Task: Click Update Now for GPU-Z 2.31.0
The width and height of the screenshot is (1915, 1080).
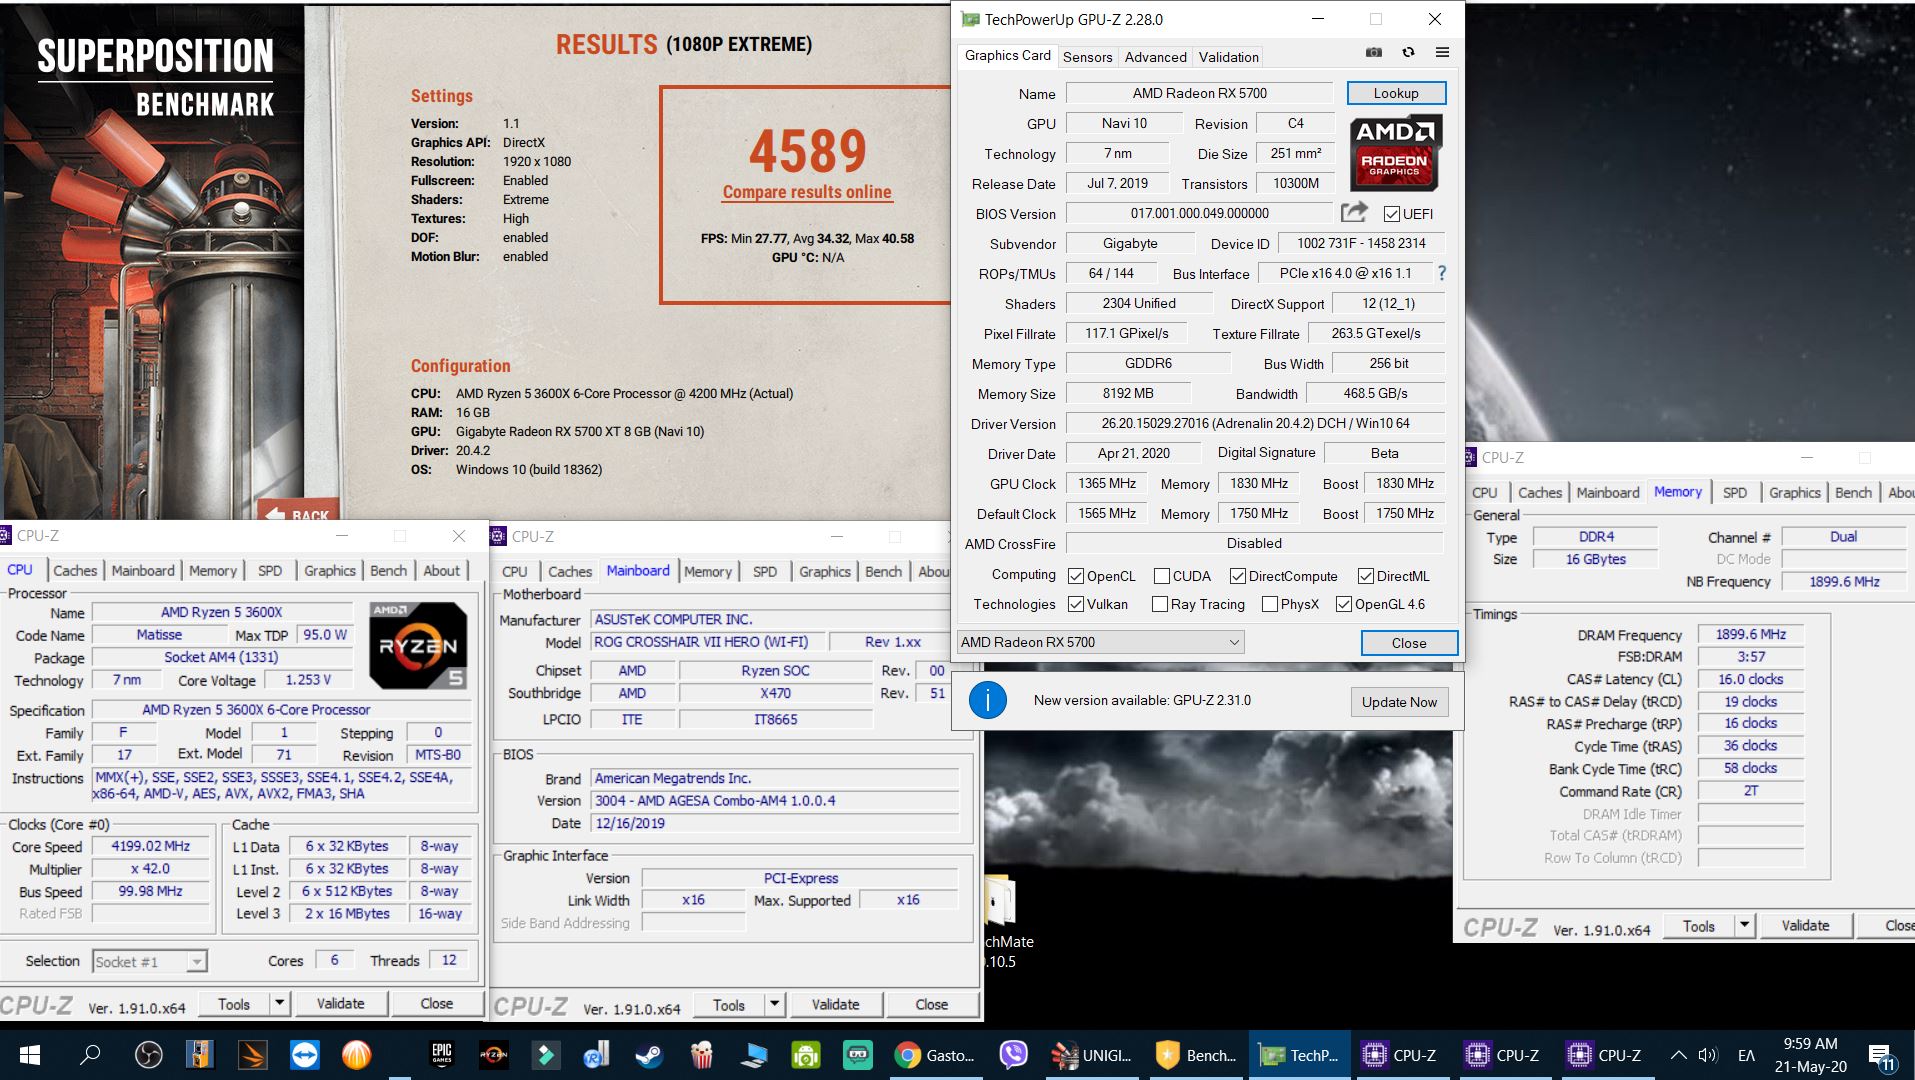Action: tap(1399, 702)
